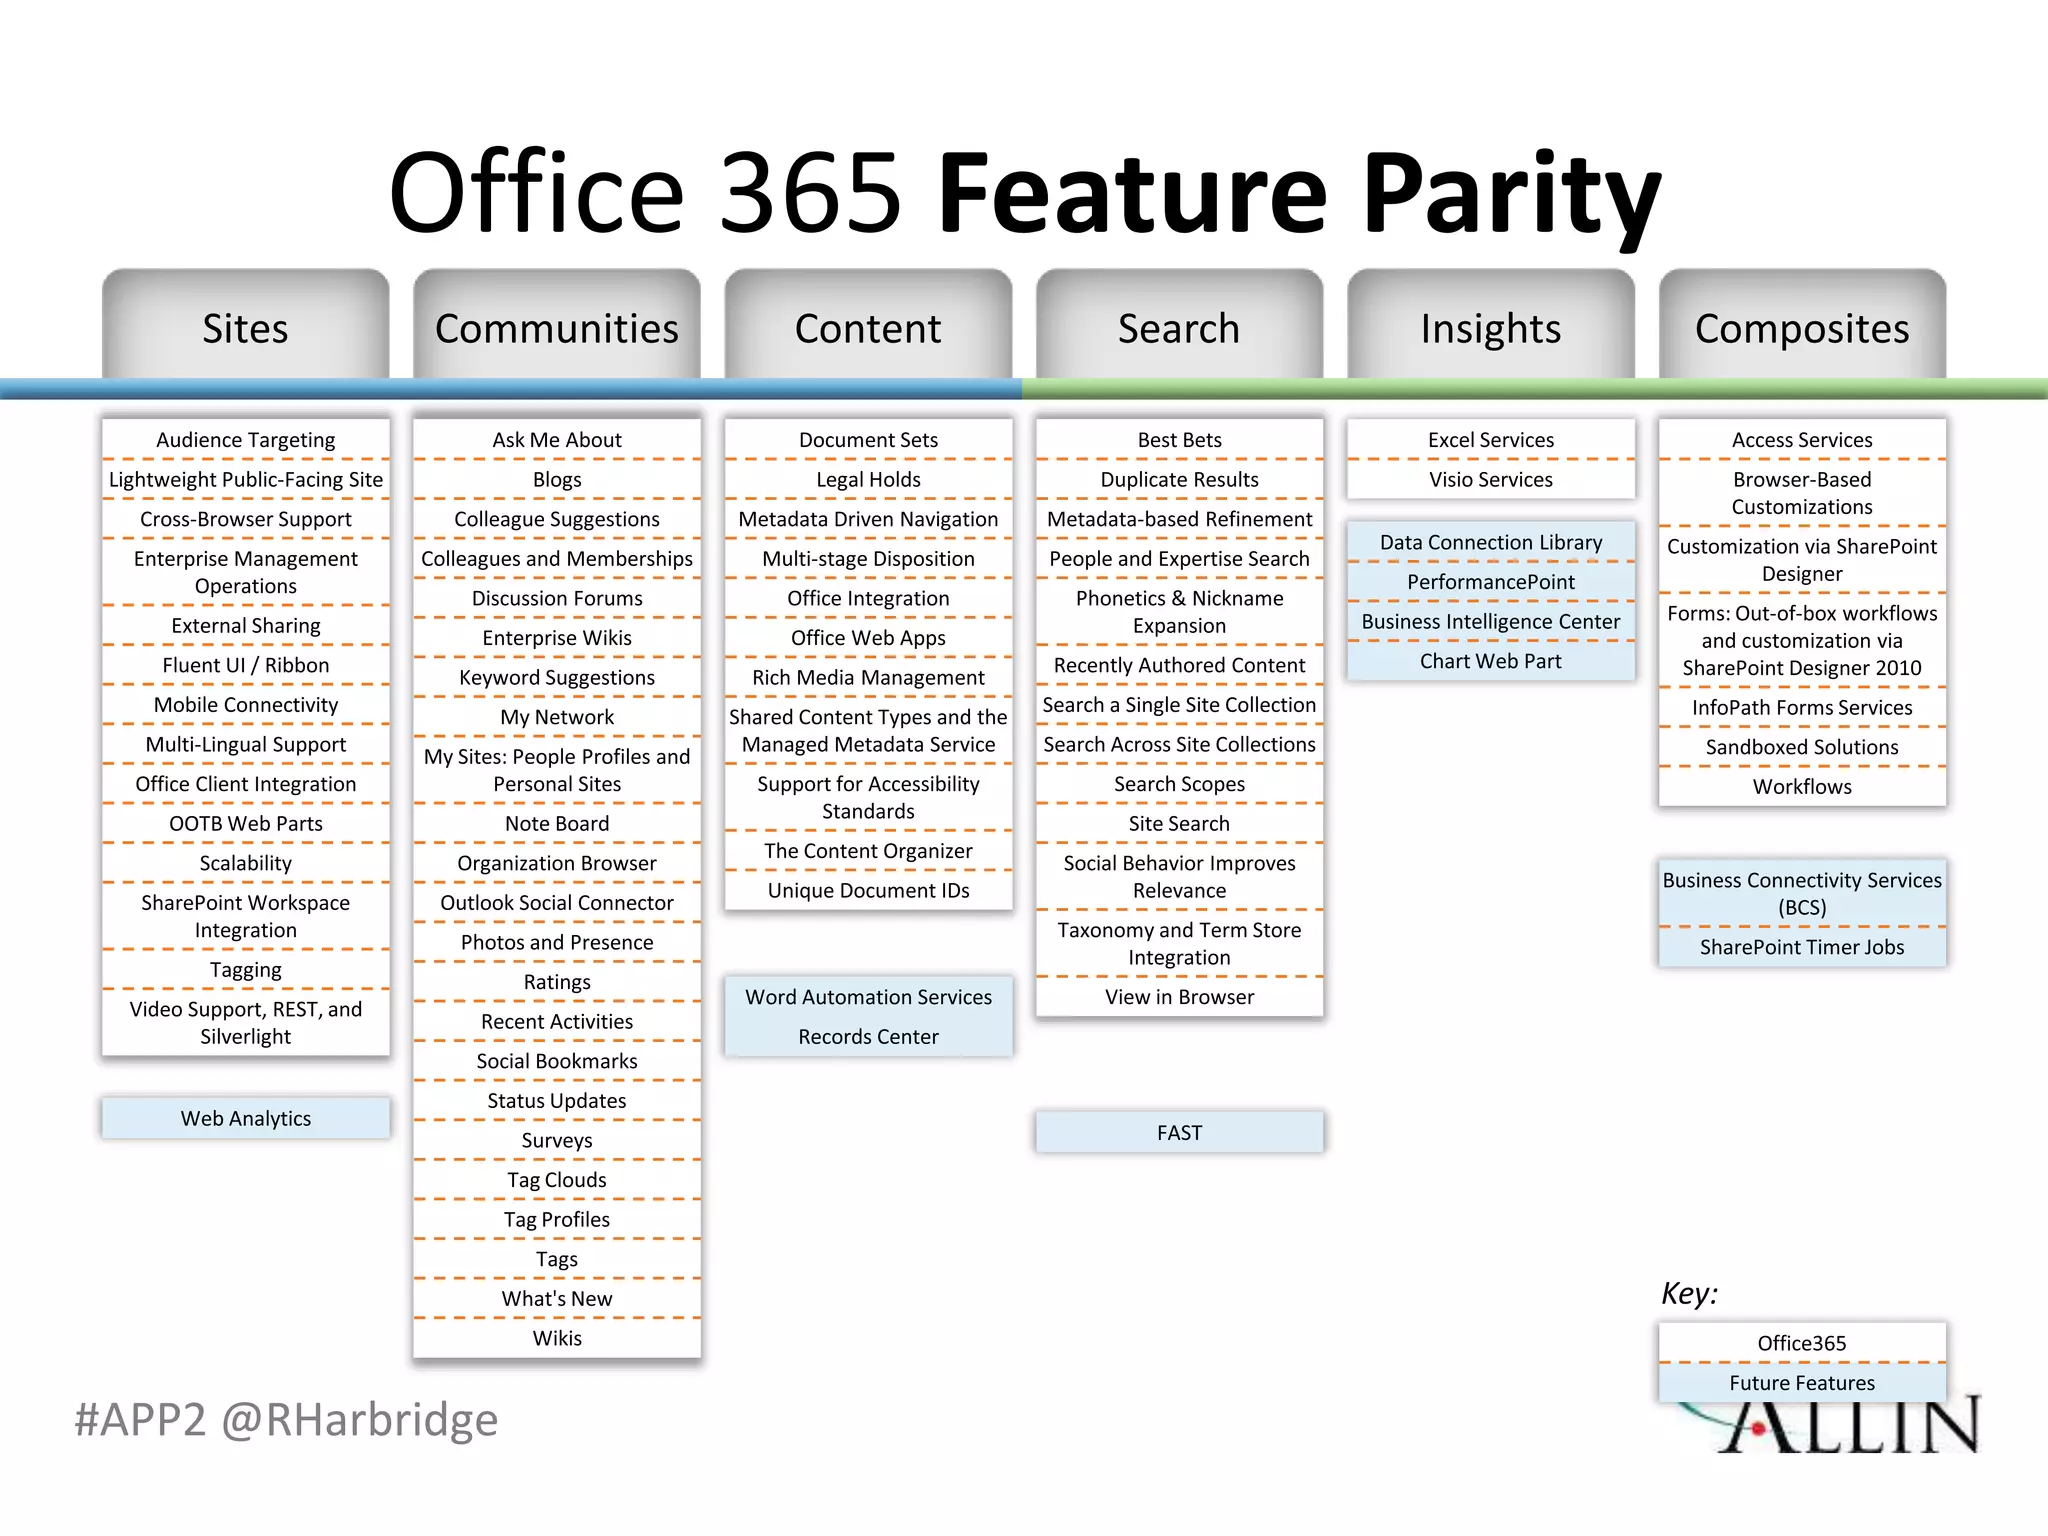Click 'Legal Holds' entry

868,480
